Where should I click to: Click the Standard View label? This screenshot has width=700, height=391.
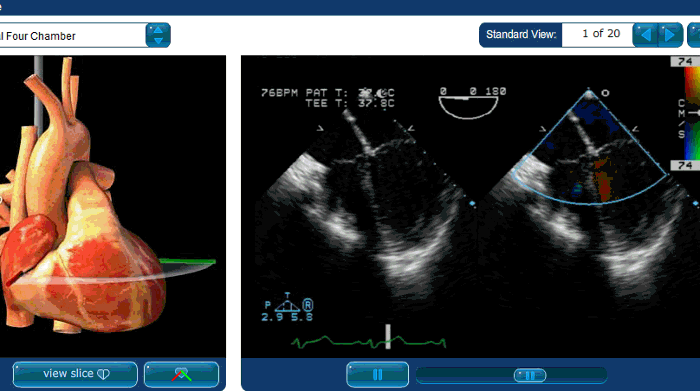point(521,34)
